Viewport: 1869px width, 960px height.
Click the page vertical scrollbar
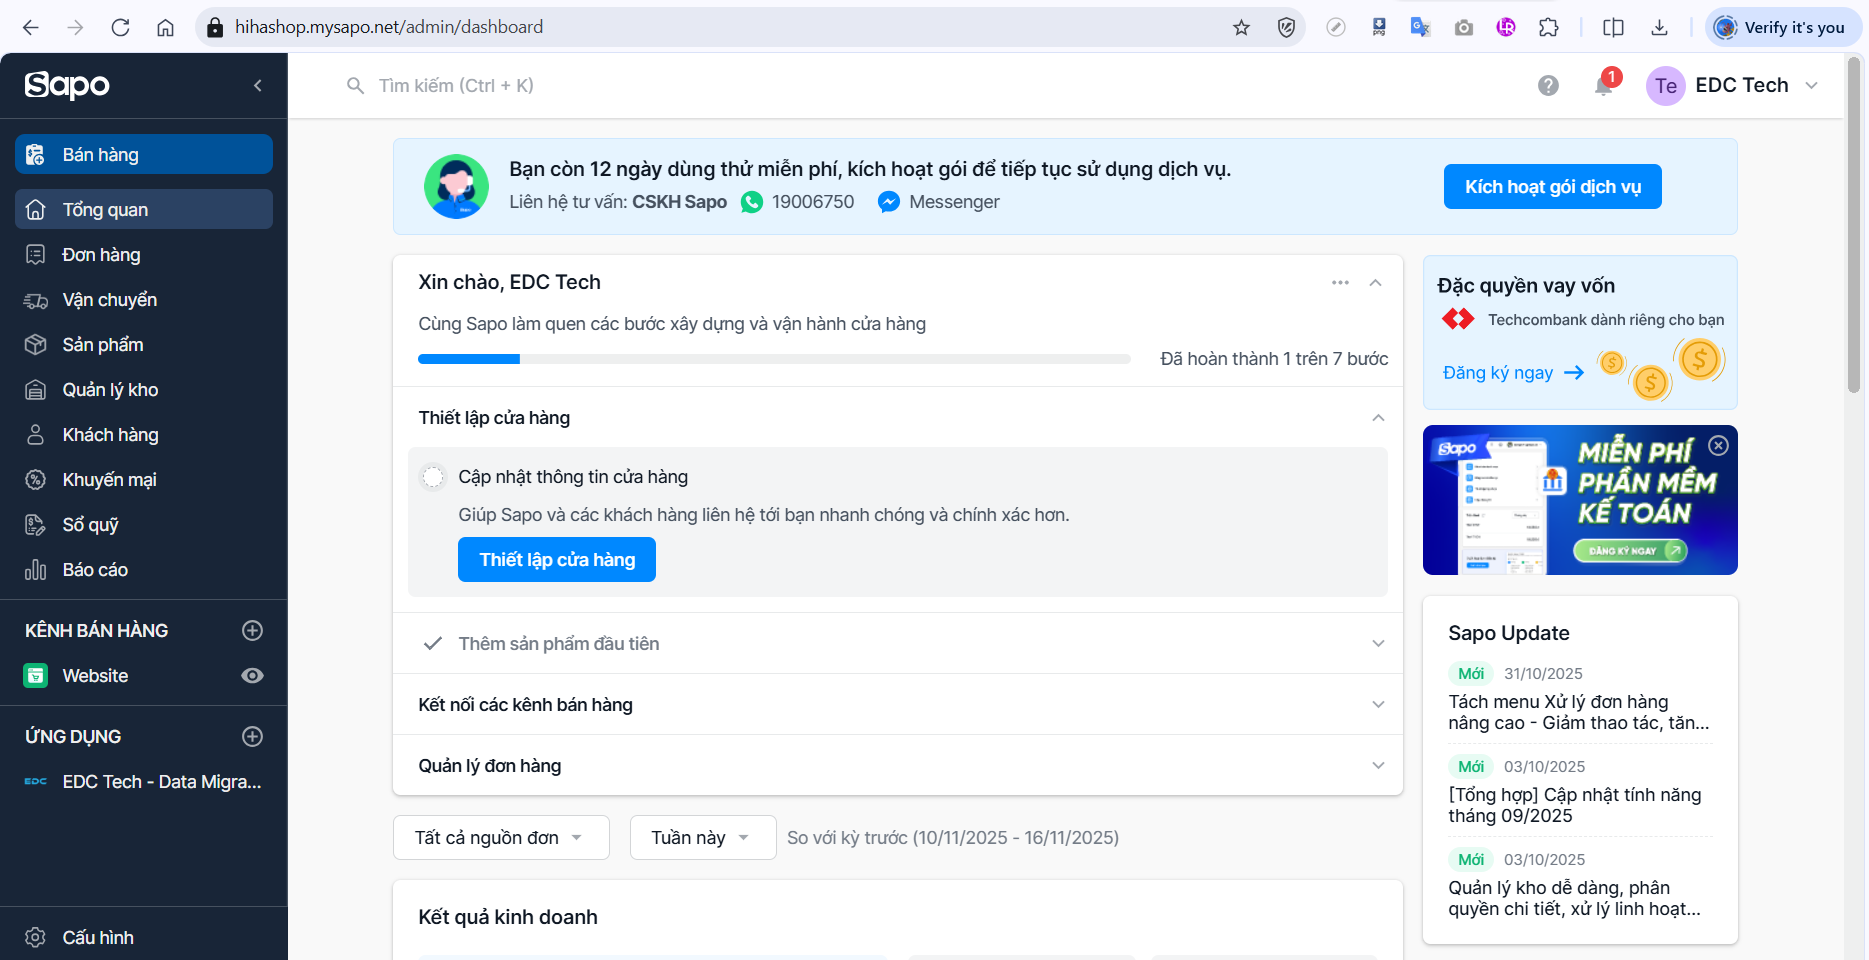[x=1854, y=225]
